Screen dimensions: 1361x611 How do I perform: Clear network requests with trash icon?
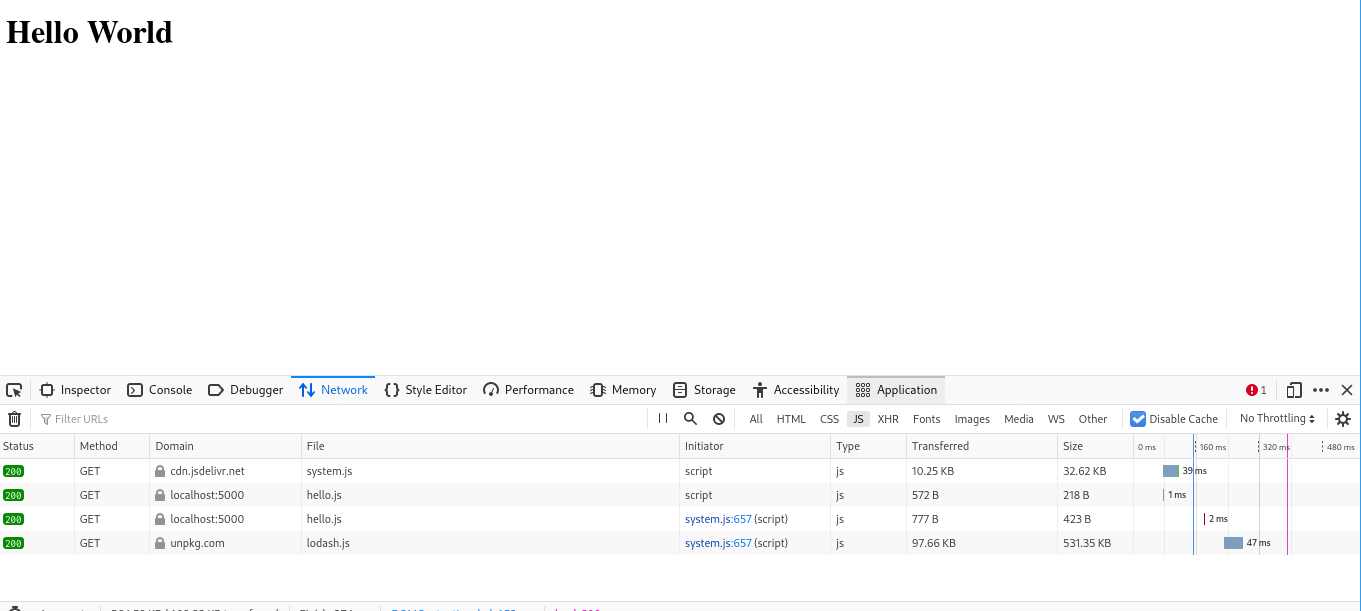pyautogui.click(x=14, y=419)
